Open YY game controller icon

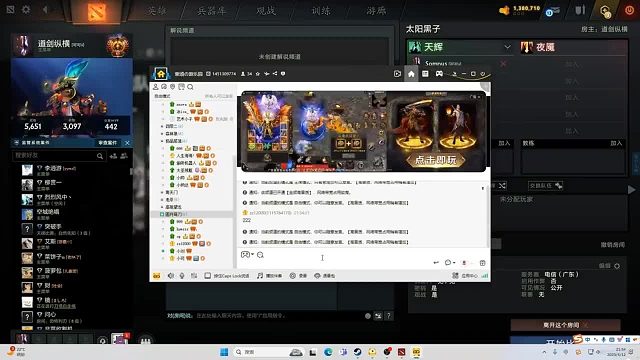pos(439,73)
